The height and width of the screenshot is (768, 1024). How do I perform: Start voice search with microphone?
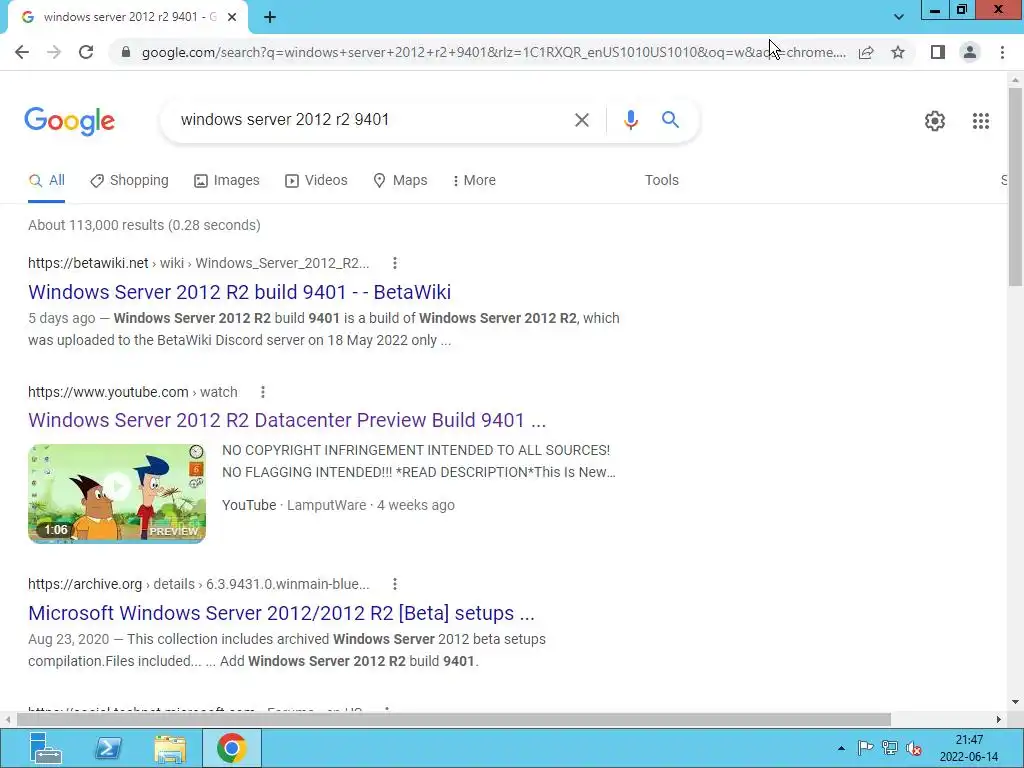click(630, 120)
